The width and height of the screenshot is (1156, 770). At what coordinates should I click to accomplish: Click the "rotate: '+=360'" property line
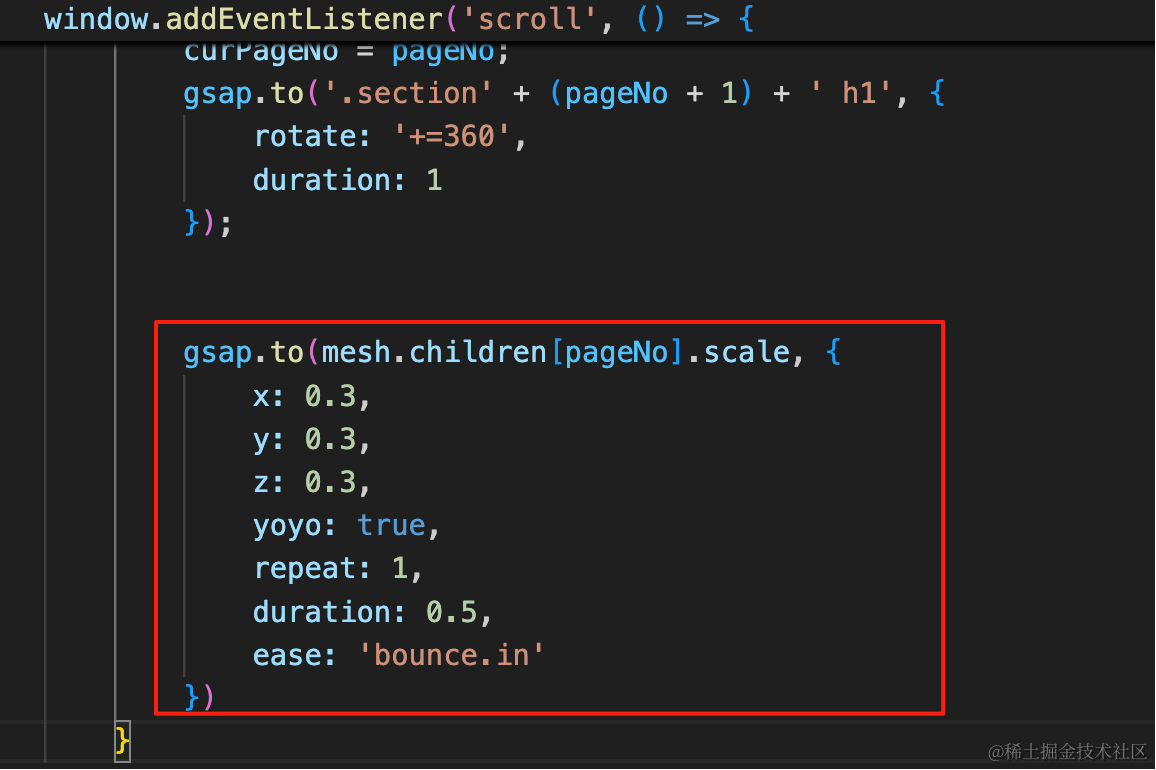[389, 136]
